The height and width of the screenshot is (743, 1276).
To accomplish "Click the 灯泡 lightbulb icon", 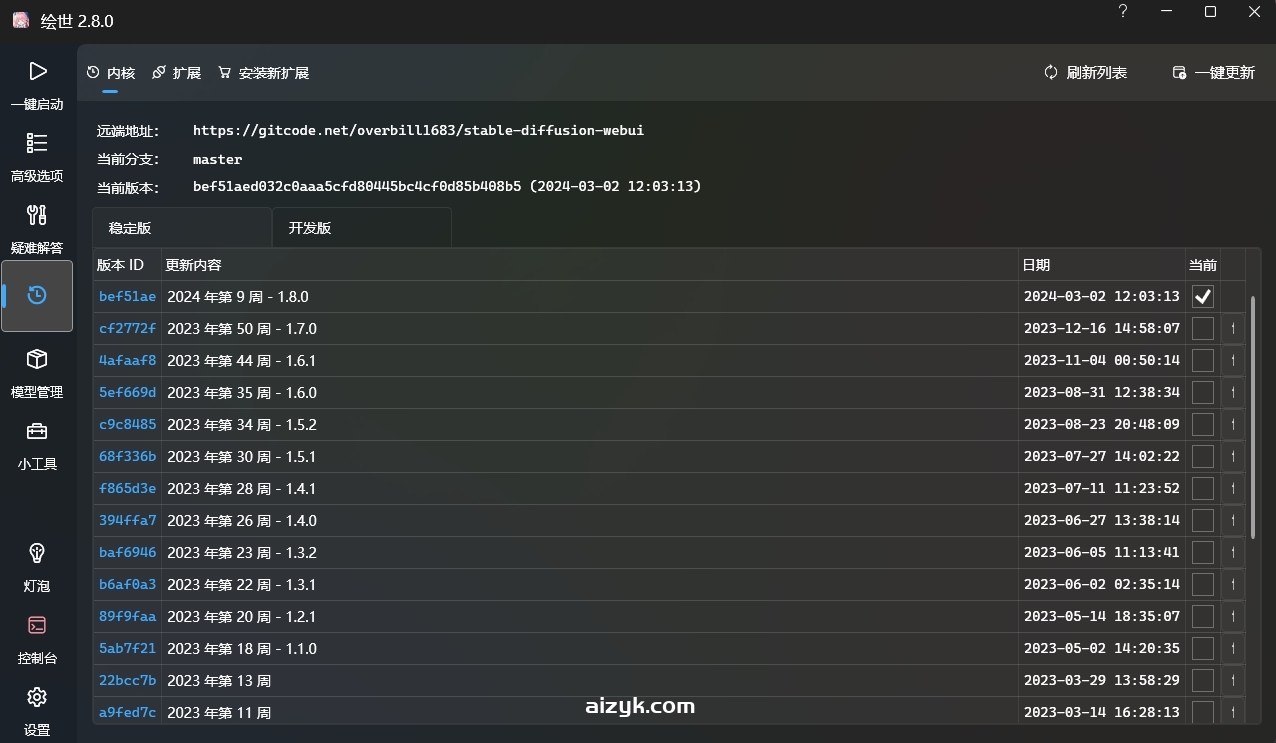I will point(37,554).
